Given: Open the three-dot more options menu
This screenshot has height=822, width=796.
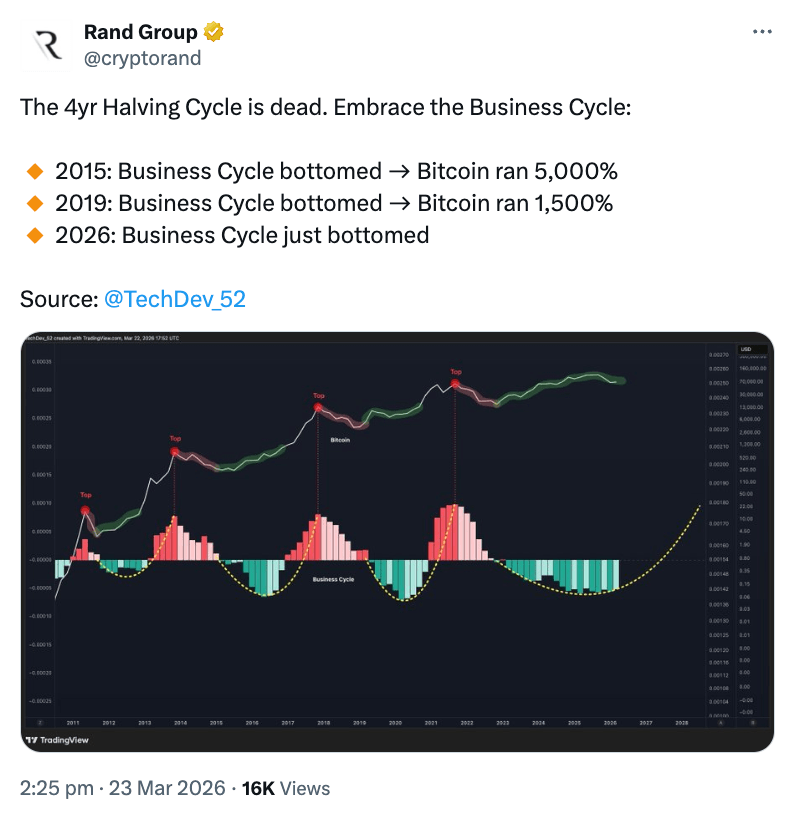Looking at the screenshot, I should click(761, 33).
